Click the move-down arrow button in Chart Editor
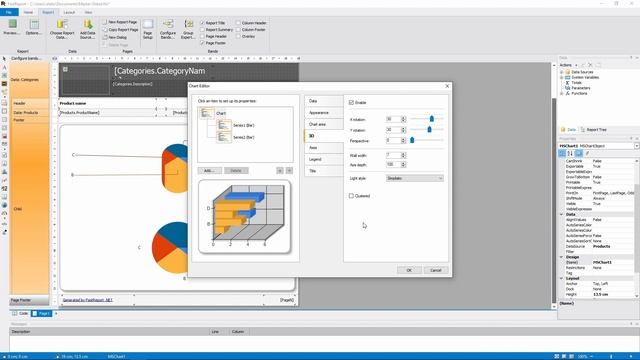640x360 pixels. pos(289,171)
